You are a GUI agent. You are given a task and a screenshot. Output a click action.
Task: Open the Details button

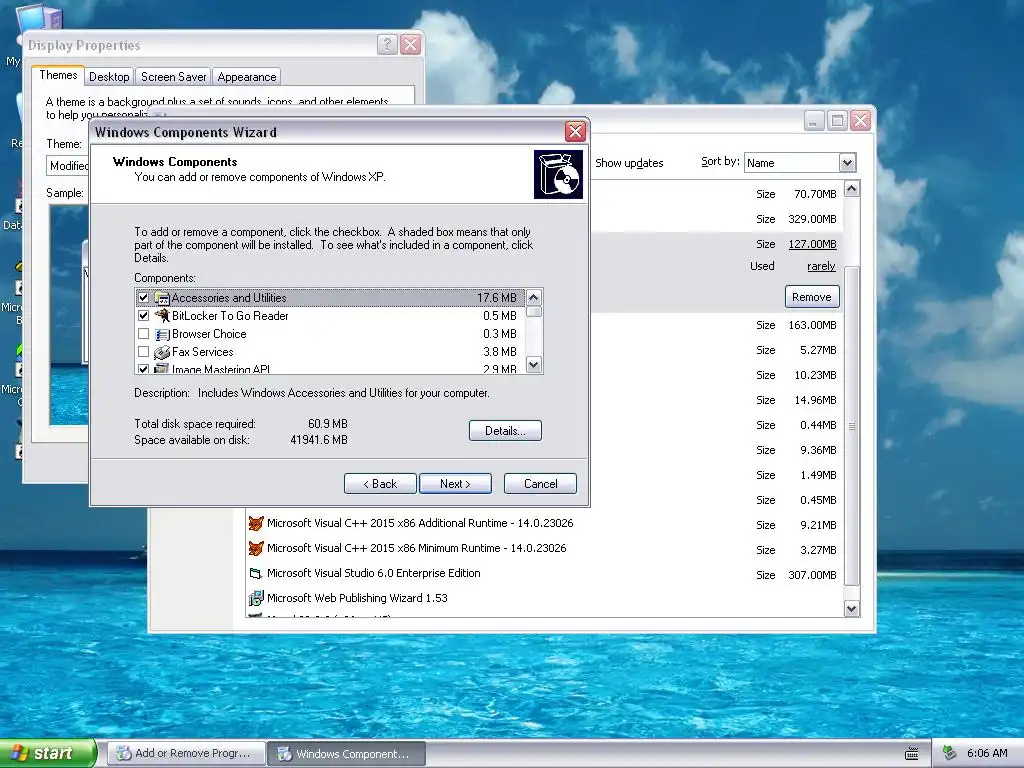point(505,431)
